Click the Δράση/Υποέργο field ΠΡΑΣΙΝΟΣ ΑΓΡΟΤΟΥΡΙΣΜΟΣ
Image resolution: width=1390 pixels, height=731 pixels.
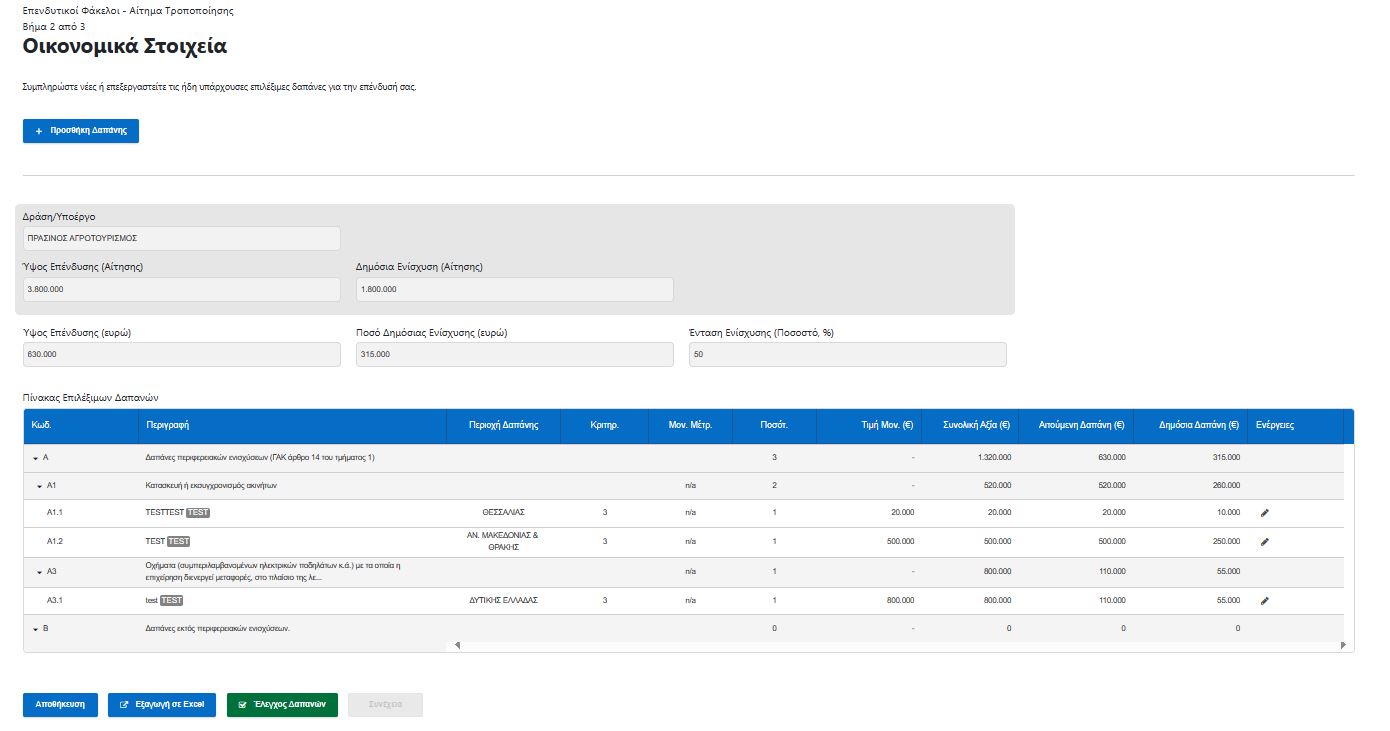click(181, 238)
